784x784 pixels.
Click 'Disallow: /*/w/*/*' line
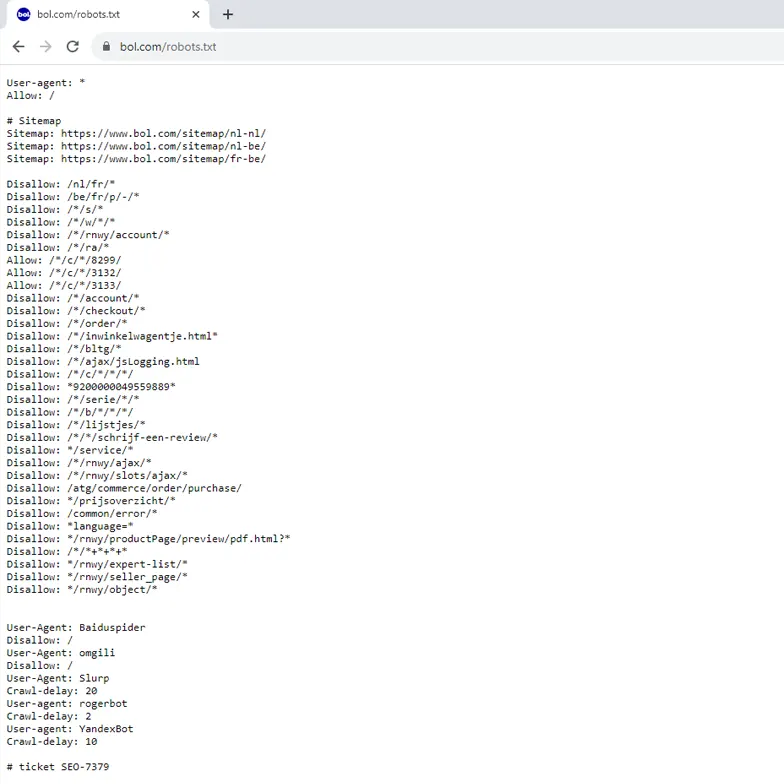click(60, 222)
